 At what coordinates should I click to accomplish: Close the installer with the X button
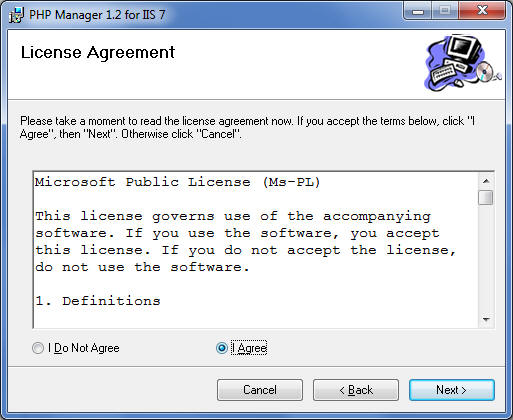click(482, 11)
